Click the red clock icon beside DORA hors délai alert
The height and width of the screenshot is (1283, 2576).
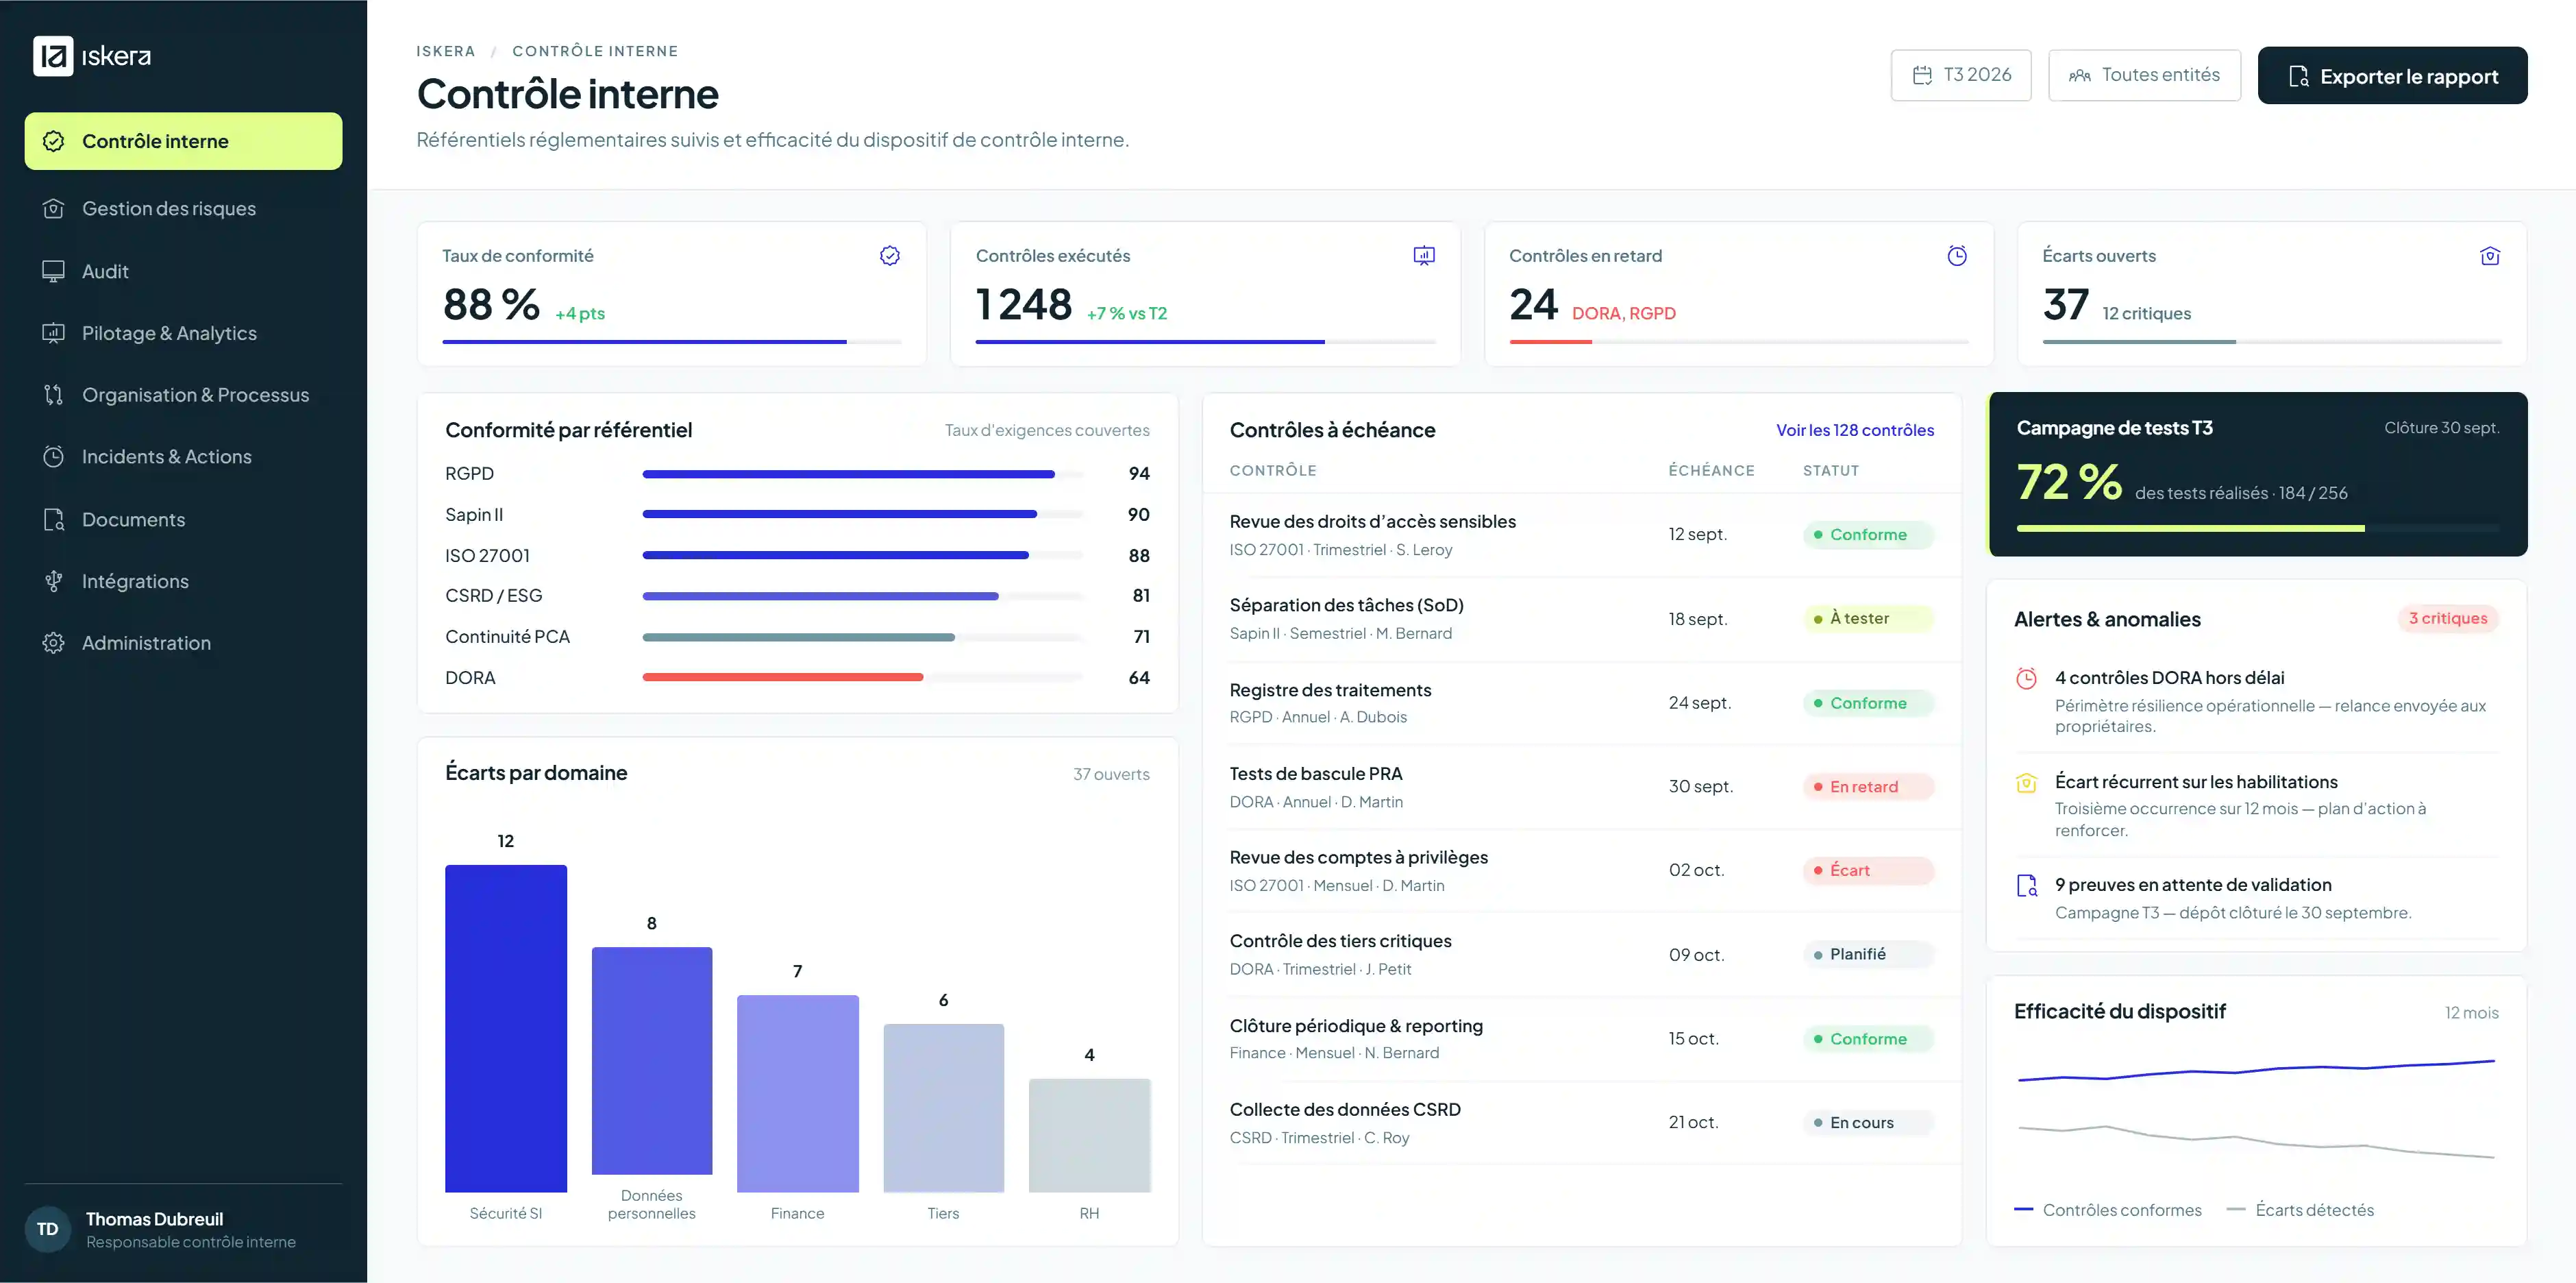[2027, 679]
